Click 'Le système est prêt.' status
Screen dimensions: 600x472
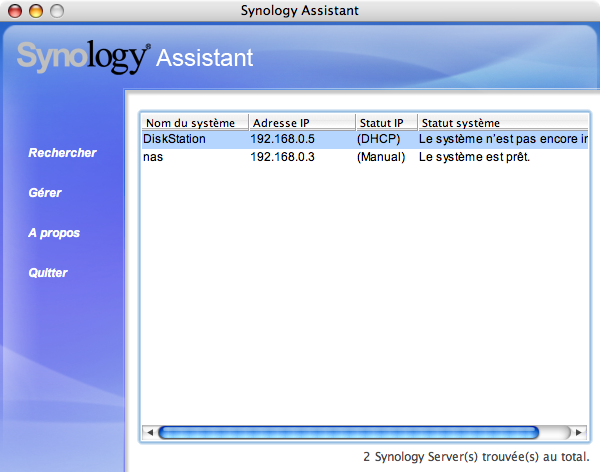(x=474, y=157)
